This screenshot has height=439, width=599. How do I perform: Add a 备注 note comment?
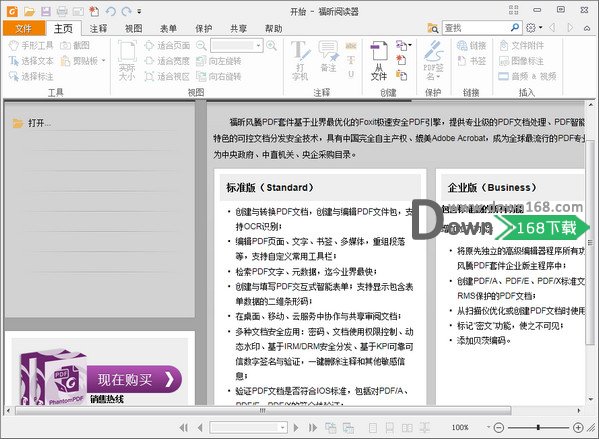pyautogui.click(x=329, y=57)
